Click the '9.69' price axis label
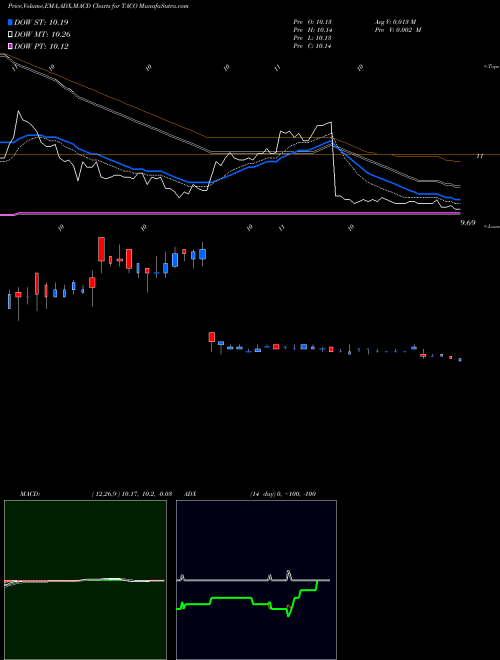The height and width of the screenshot is (660, 500). coord(468,223)
